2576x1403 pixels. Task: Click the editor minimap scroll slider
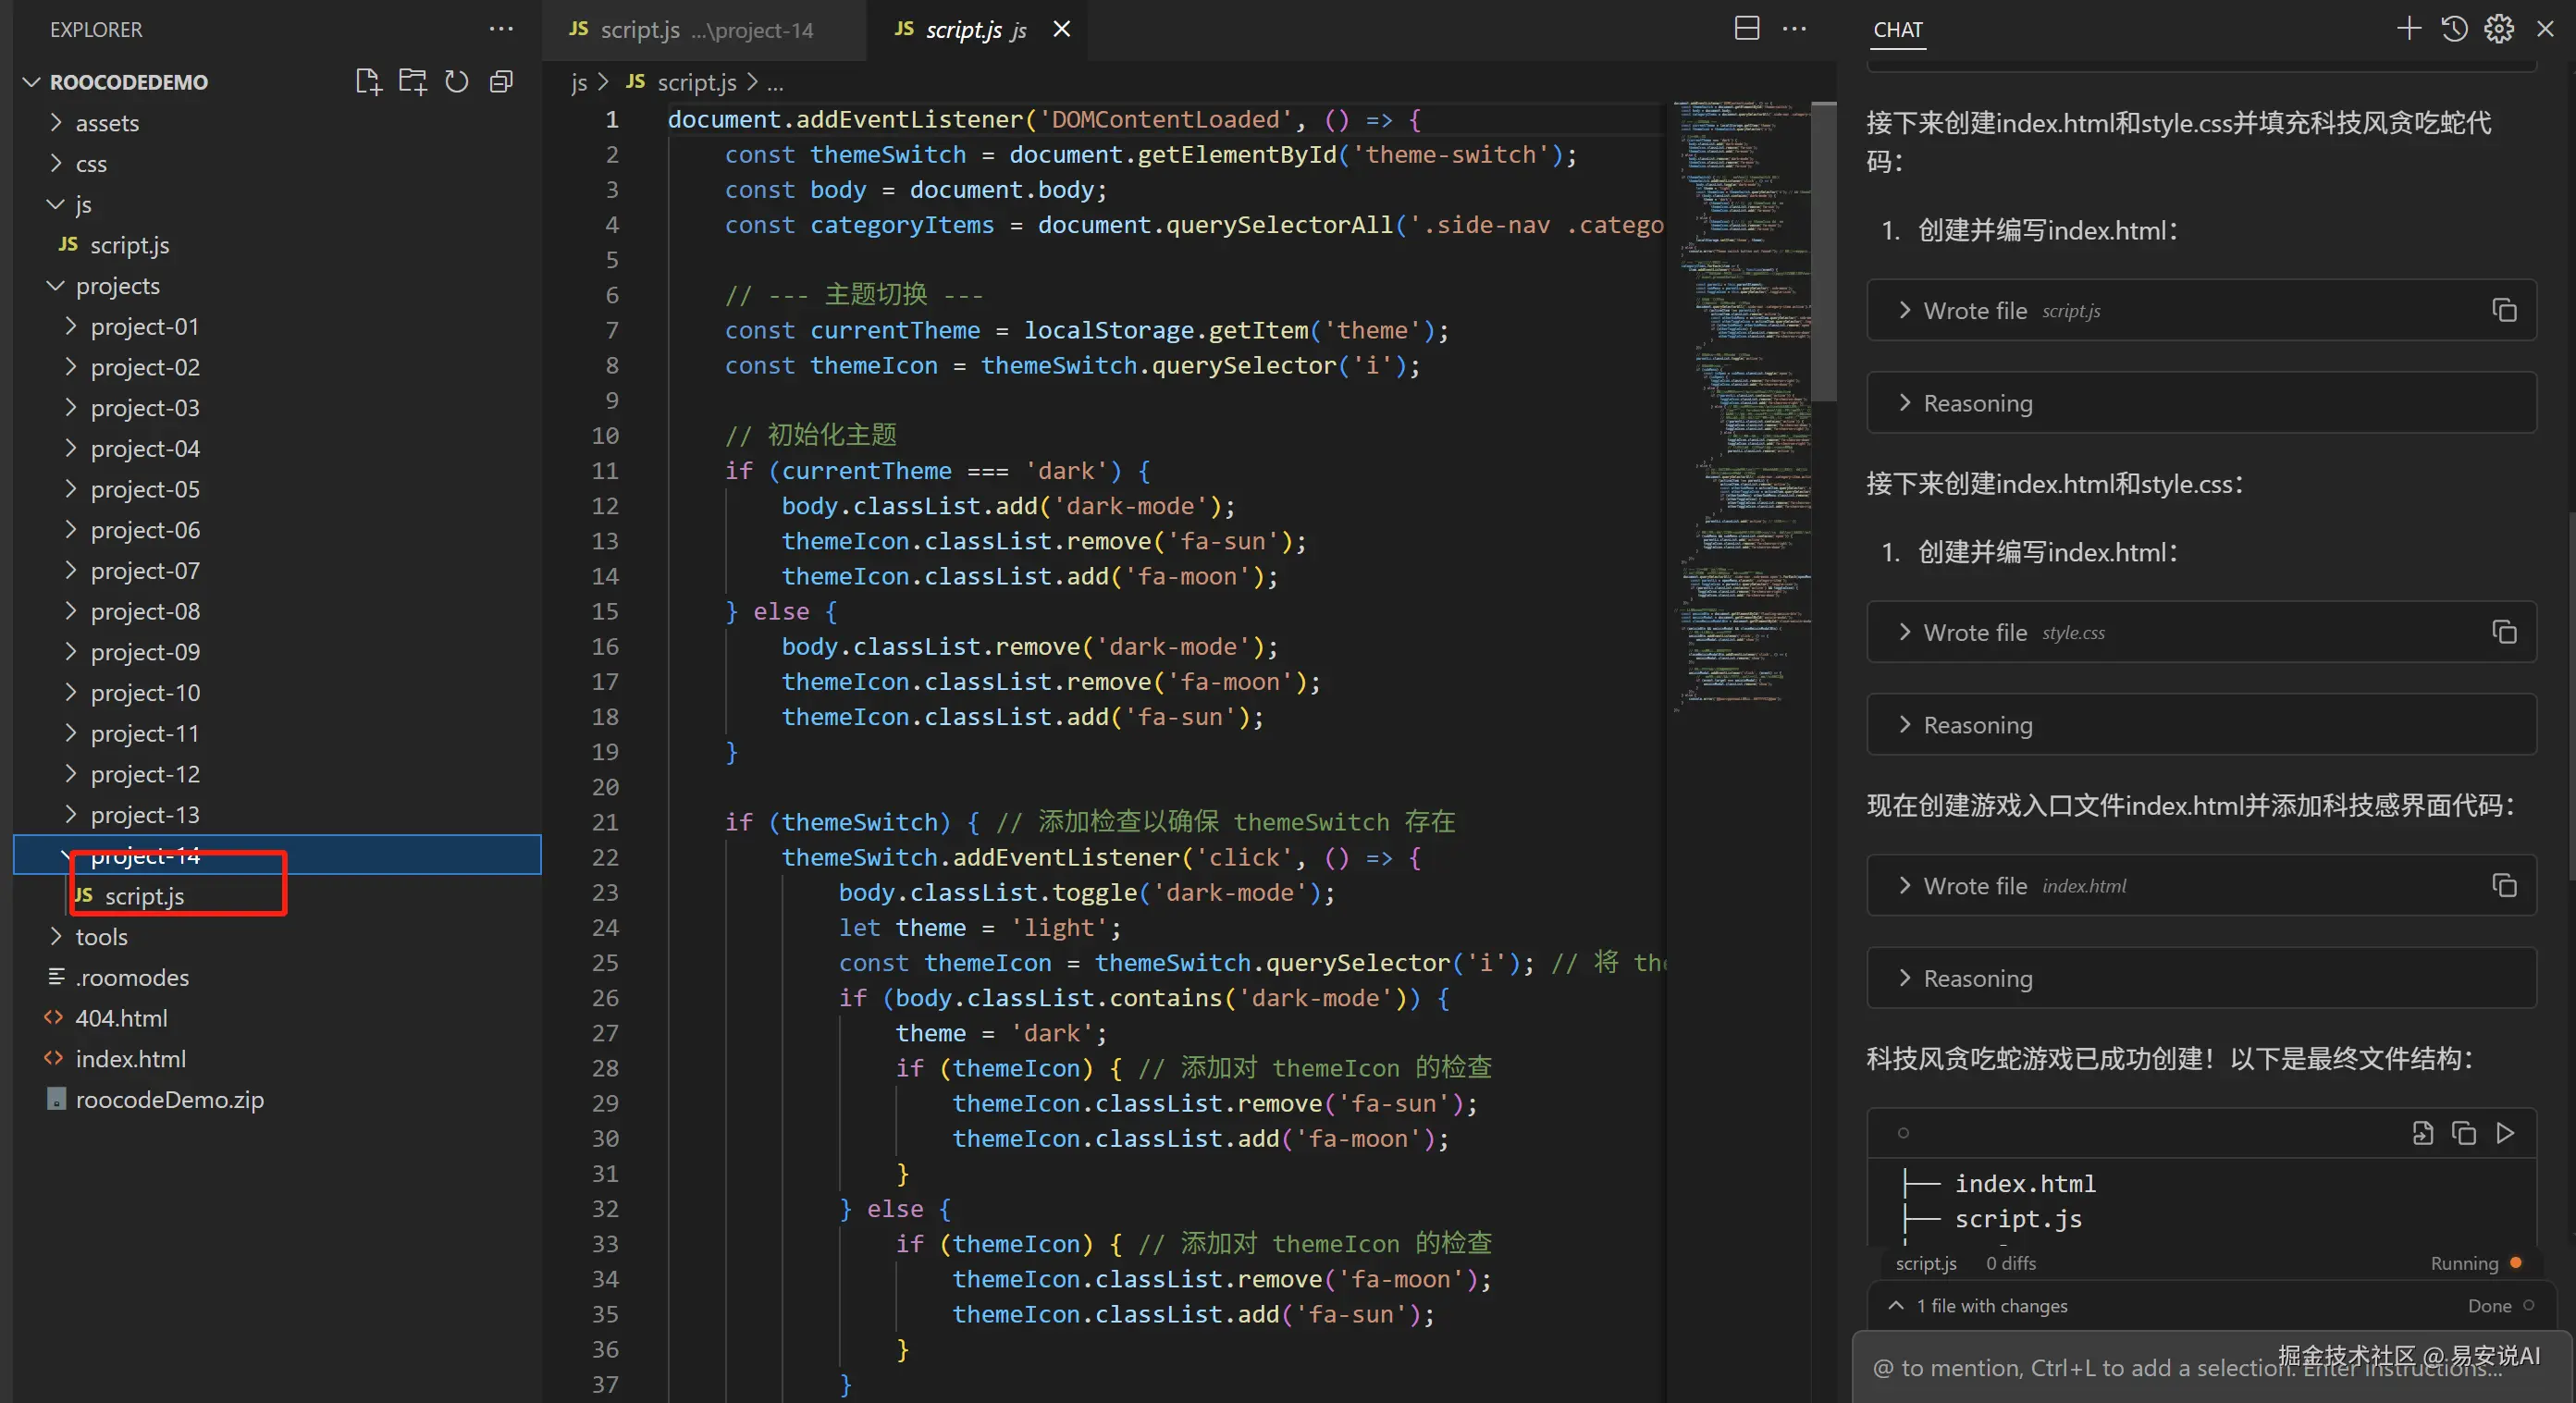tap(1823, 250)
